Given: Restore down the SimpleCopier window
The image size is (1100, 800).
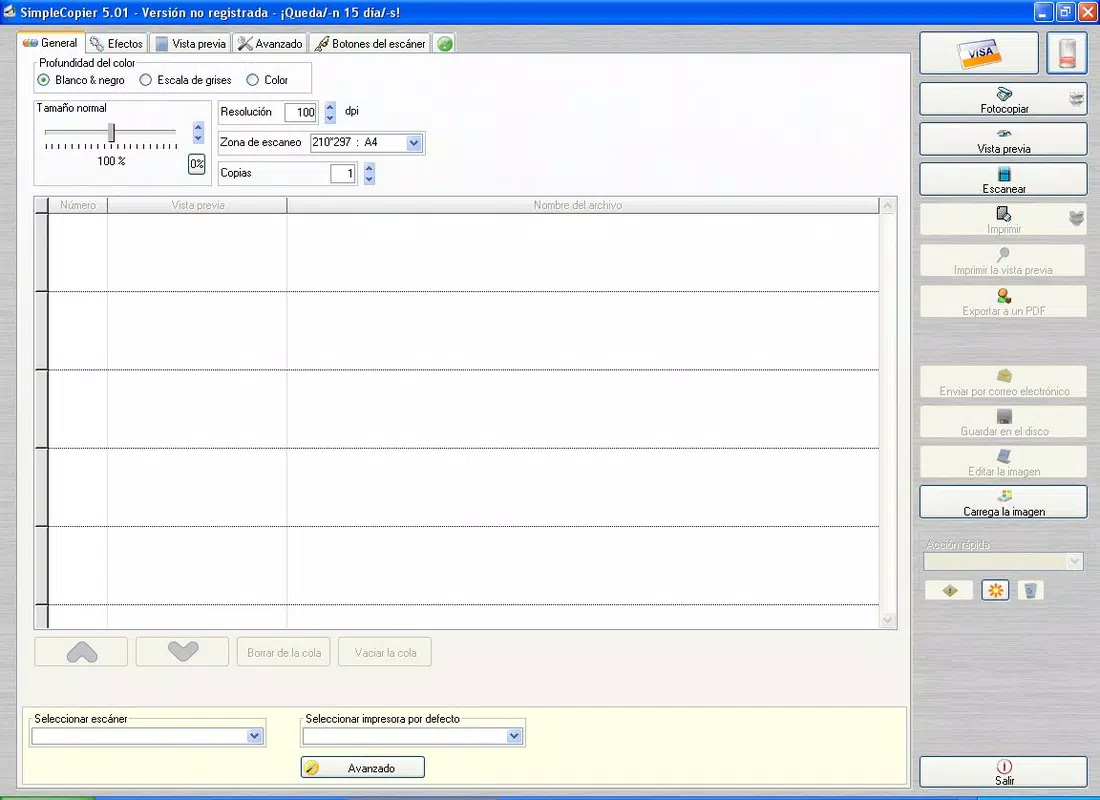Looking at the screenshot, I should (x=1065, y=12).
